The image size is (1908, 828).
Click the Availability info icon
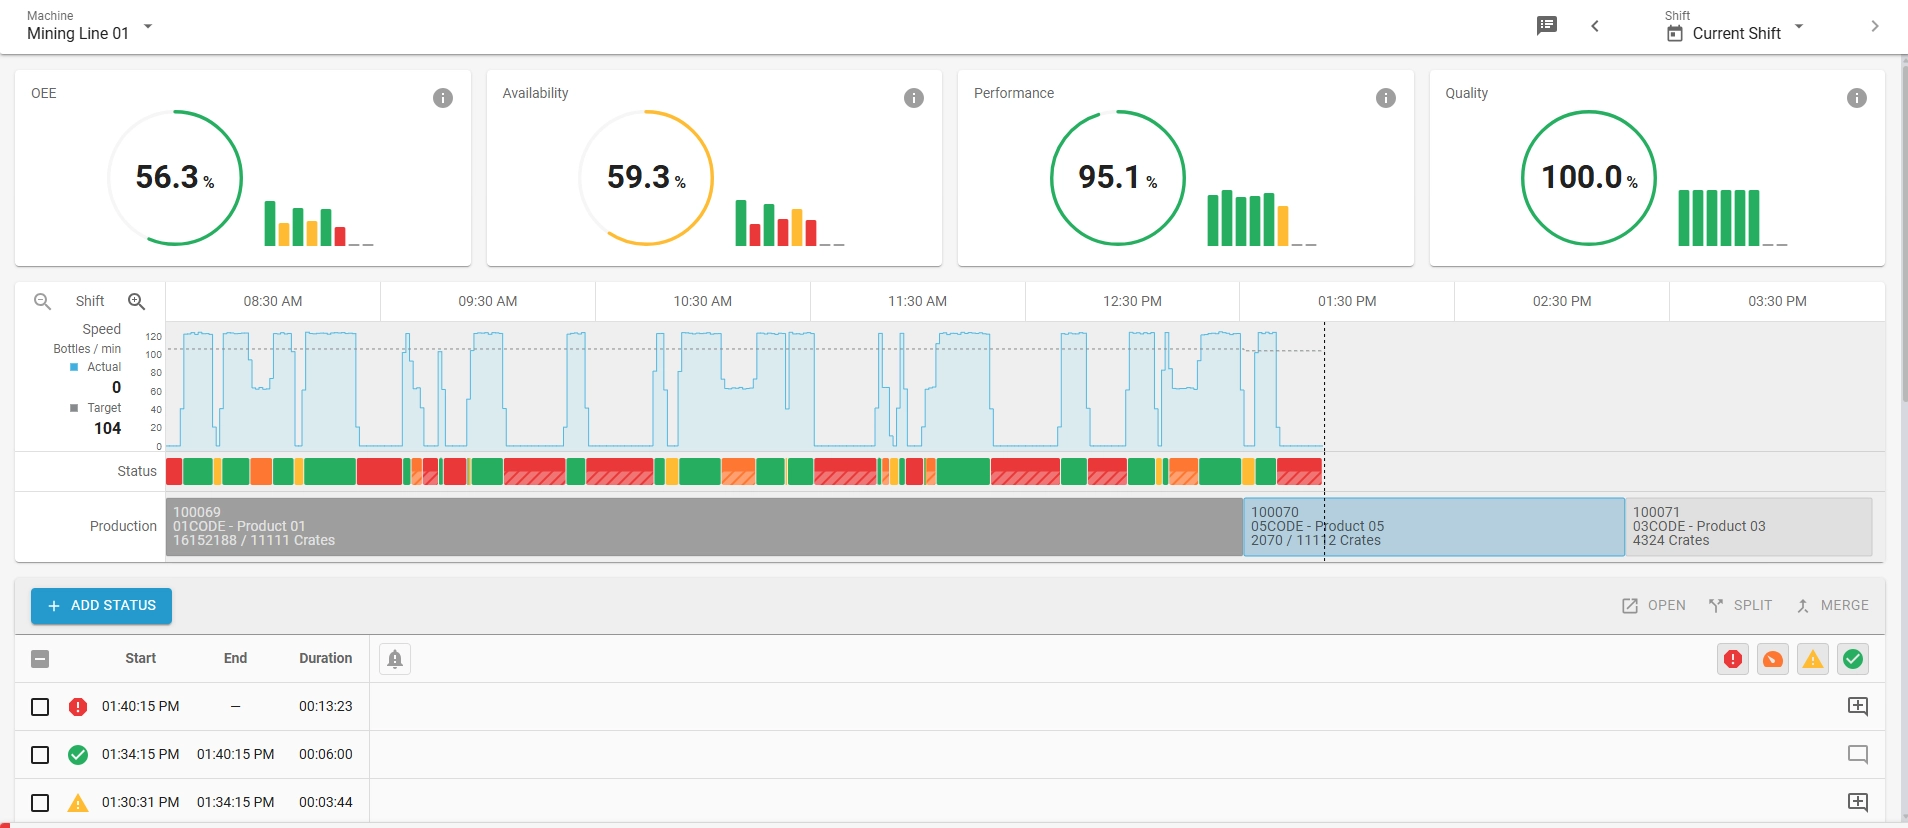point(914,98)
